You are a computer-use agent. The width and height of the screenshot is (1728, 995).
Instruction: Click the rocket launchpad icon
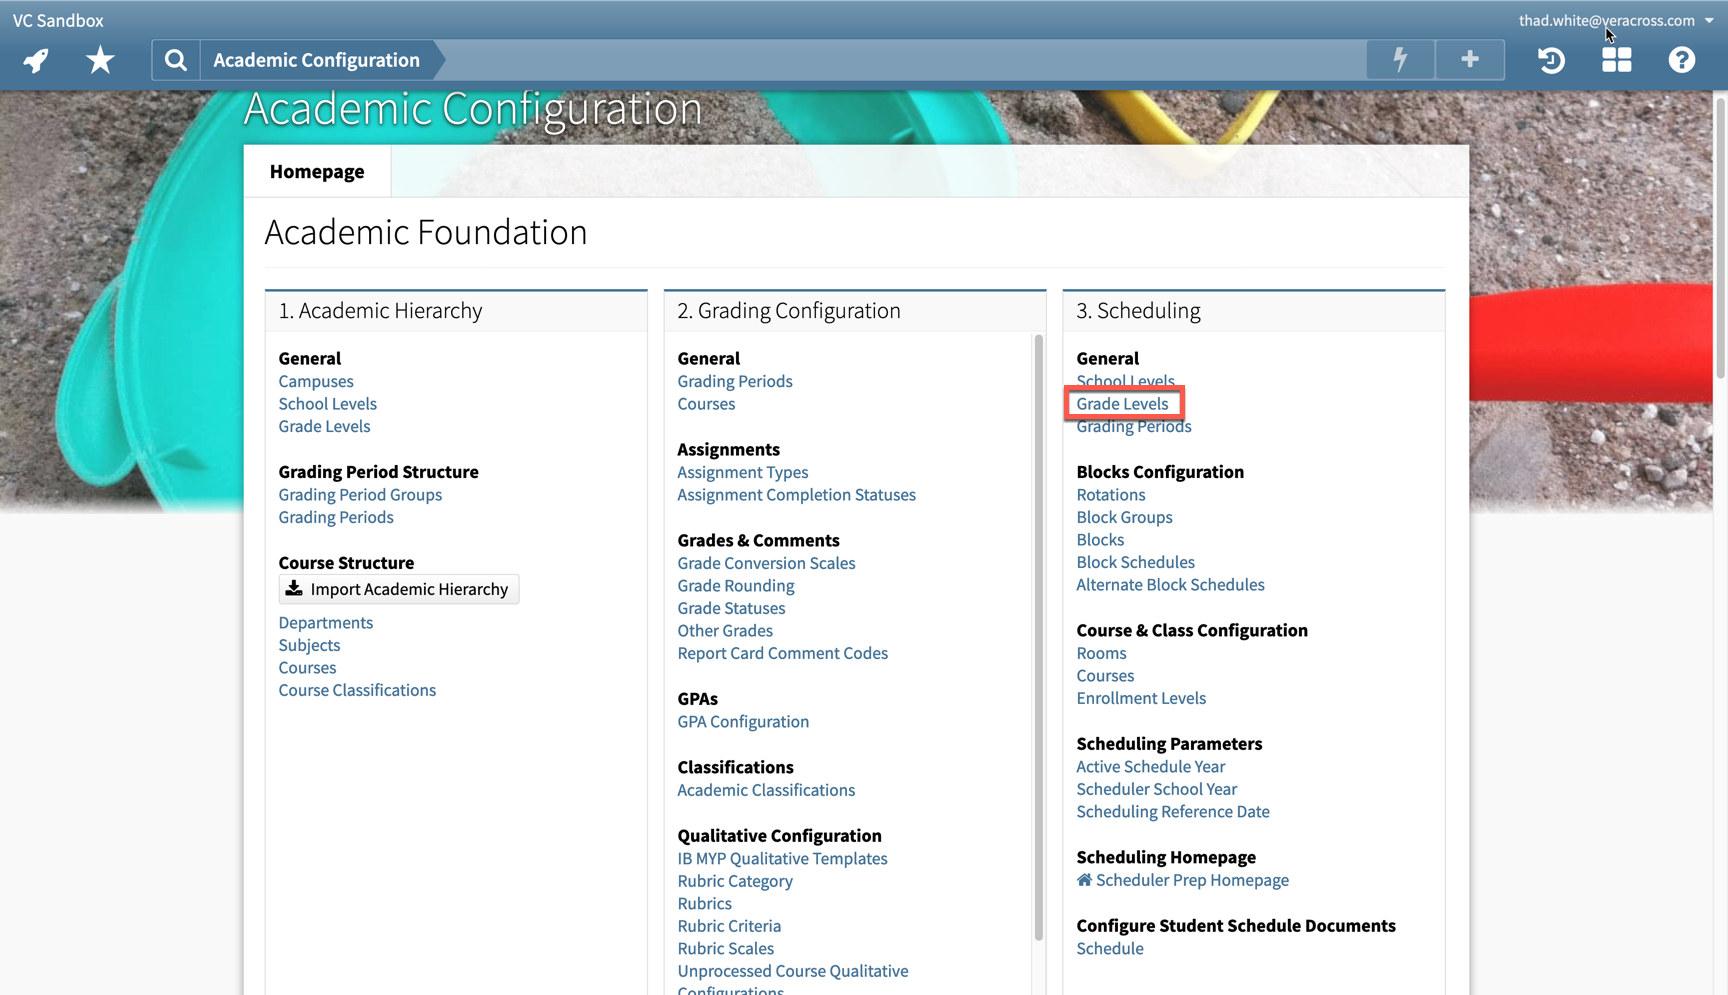coord(36,60)
